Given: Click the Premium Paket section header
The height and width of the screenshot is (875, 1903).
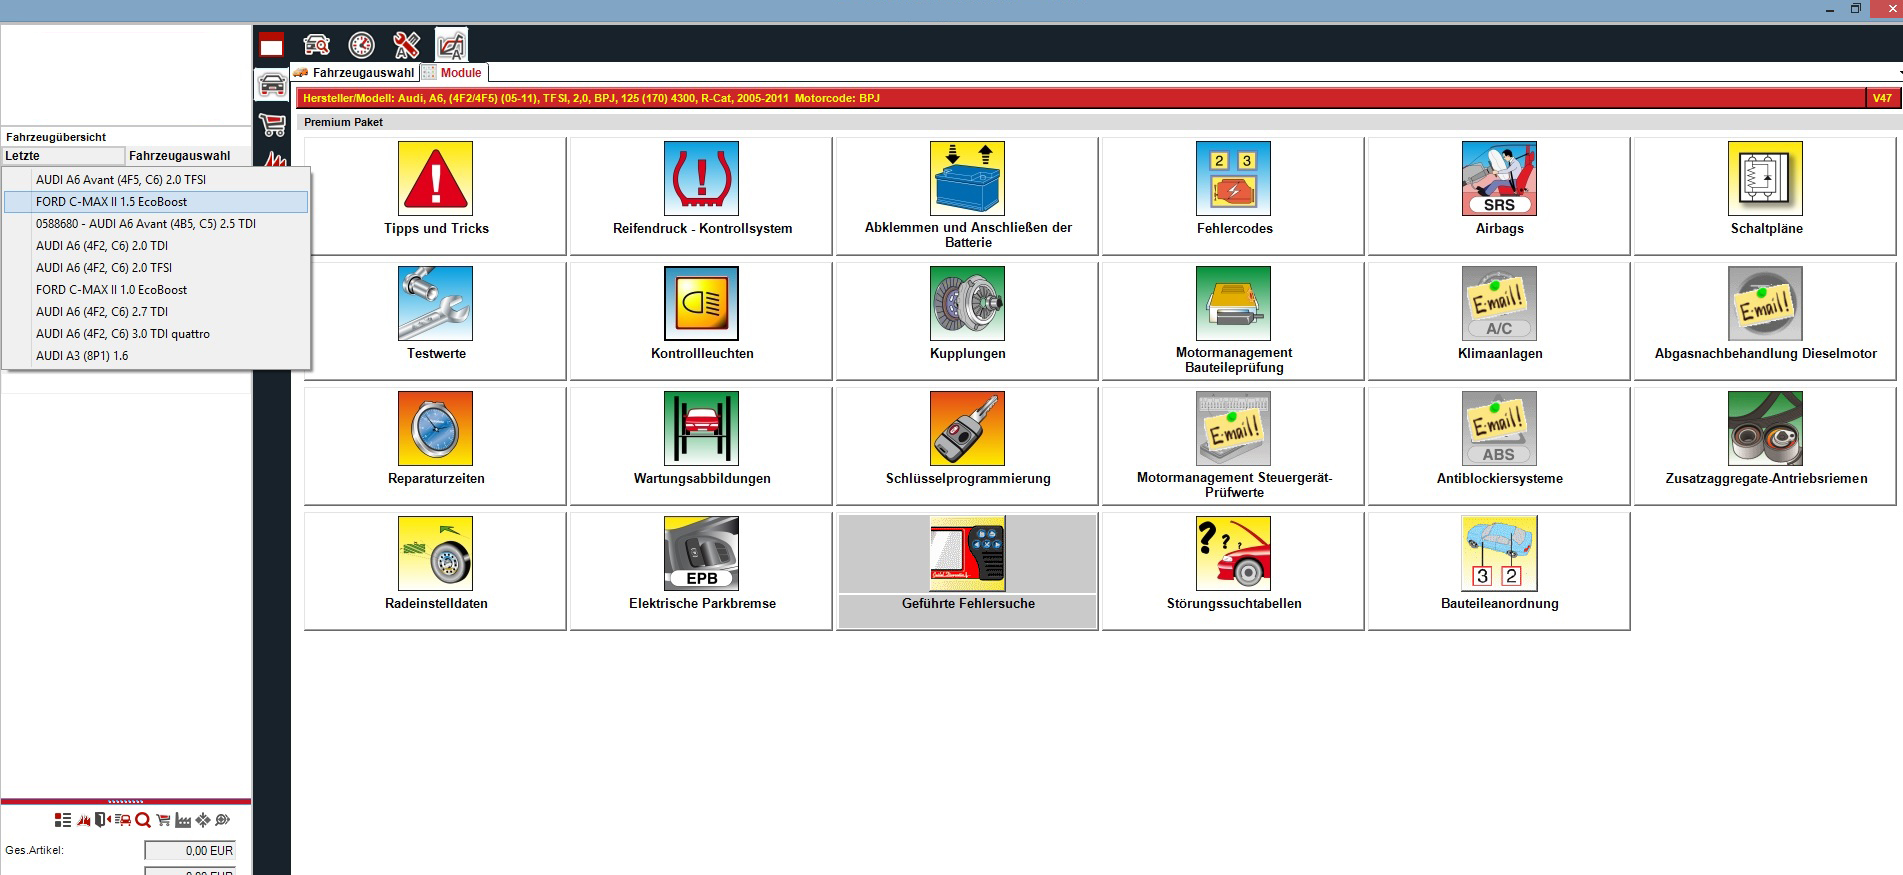Looking at the screenshot, I should (344, 122).
